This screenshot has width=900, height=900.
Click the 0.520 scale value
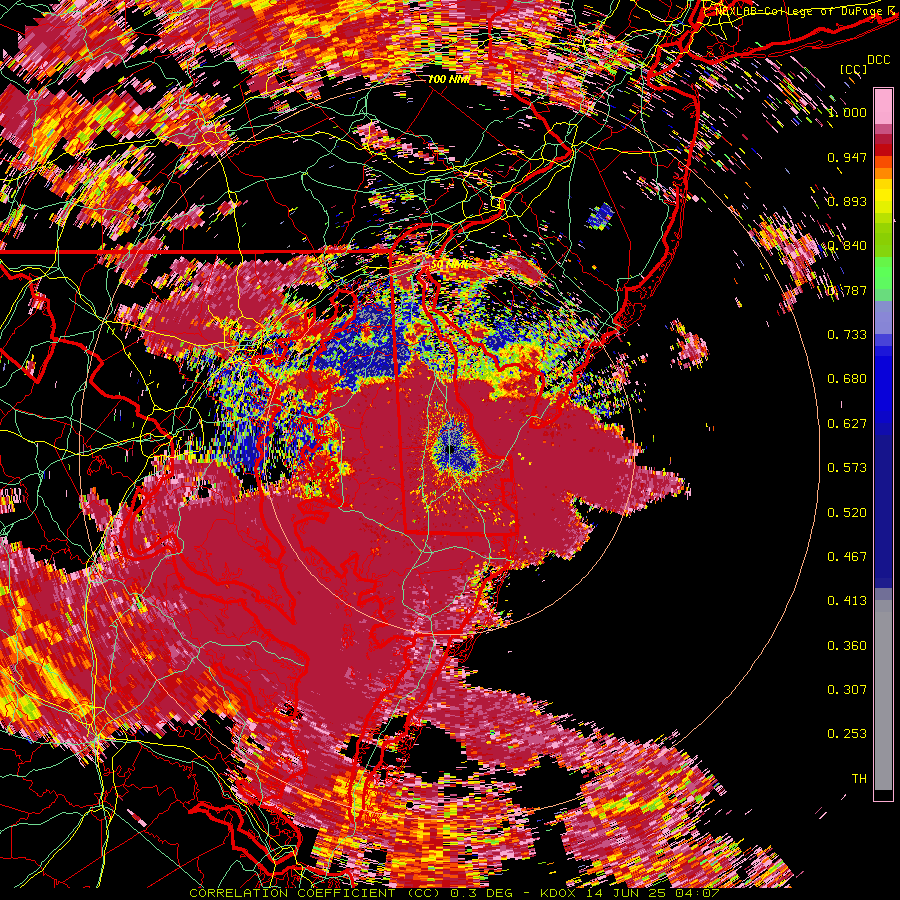[847, 513]
